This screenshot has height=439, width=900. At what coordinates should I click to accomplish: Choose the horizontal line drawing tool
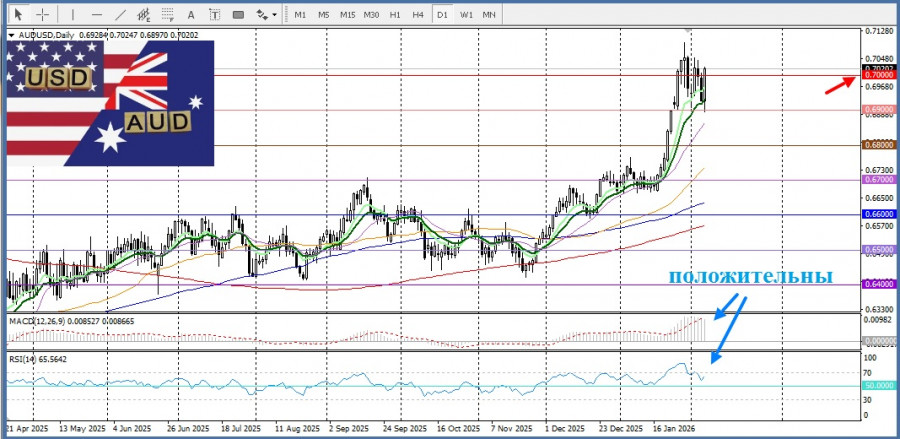[x=96, y=15]
